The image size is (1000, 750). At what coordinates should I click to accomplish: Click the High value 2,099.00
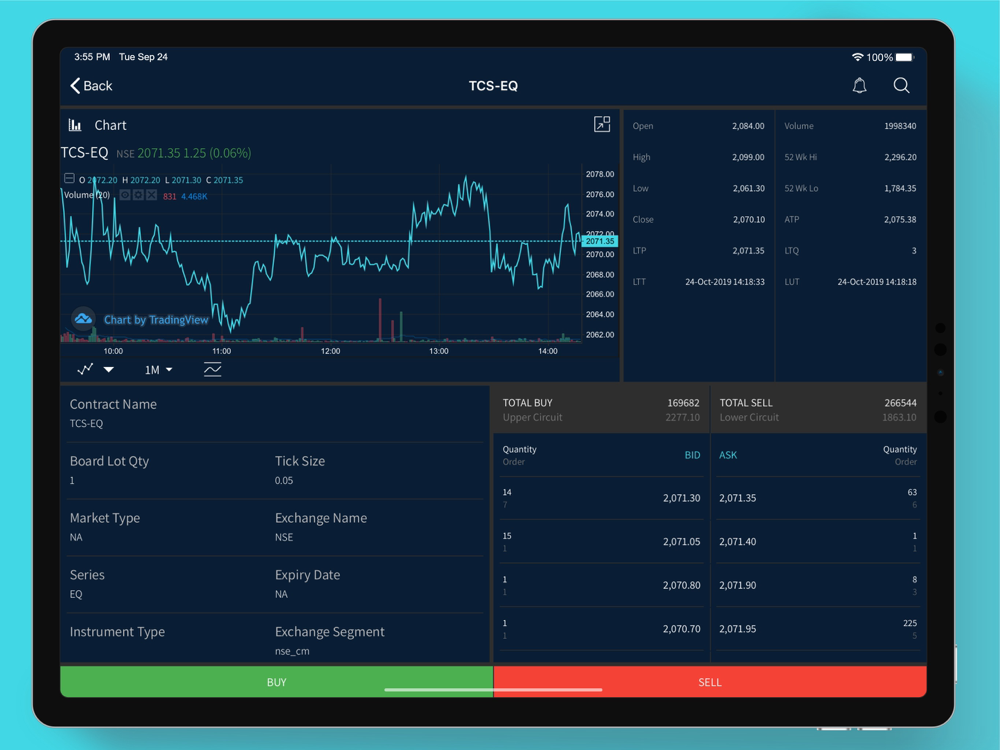748,157
